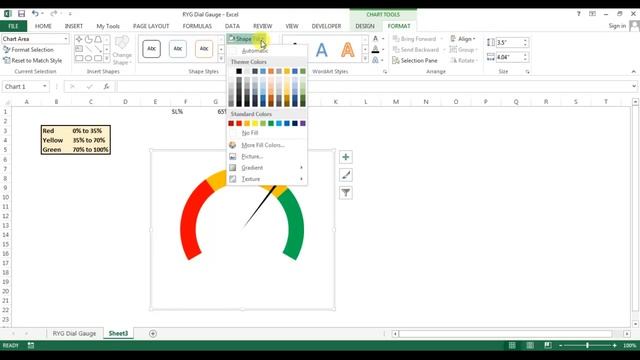This screenshot has width=640, height=360.
Task: Open Chart Filters funnel button
Action: tap(346, 193)
